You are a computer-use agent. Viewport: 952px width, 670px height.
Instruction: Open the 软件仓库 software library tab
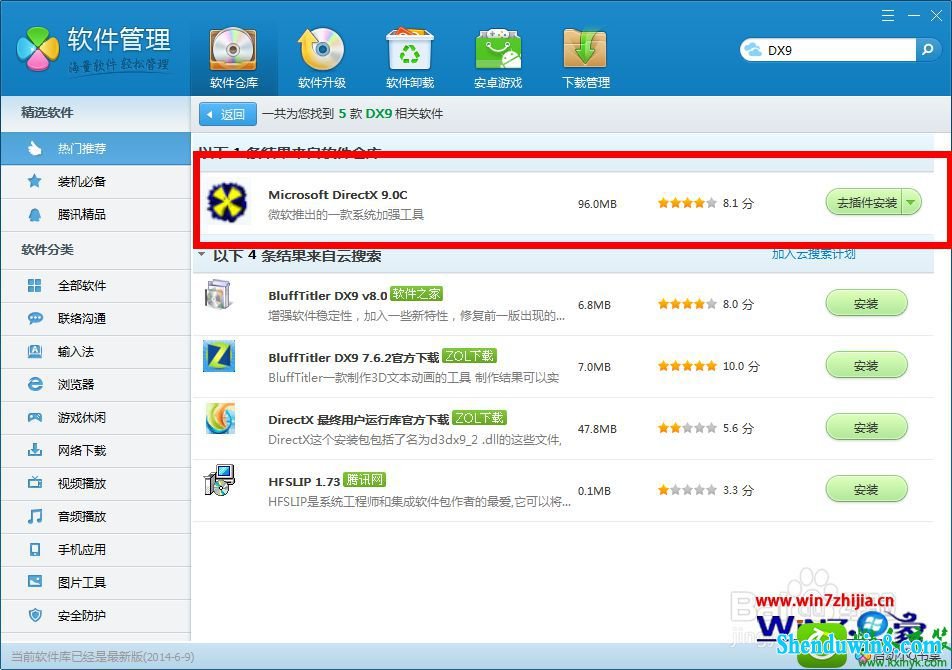[233, 59]
